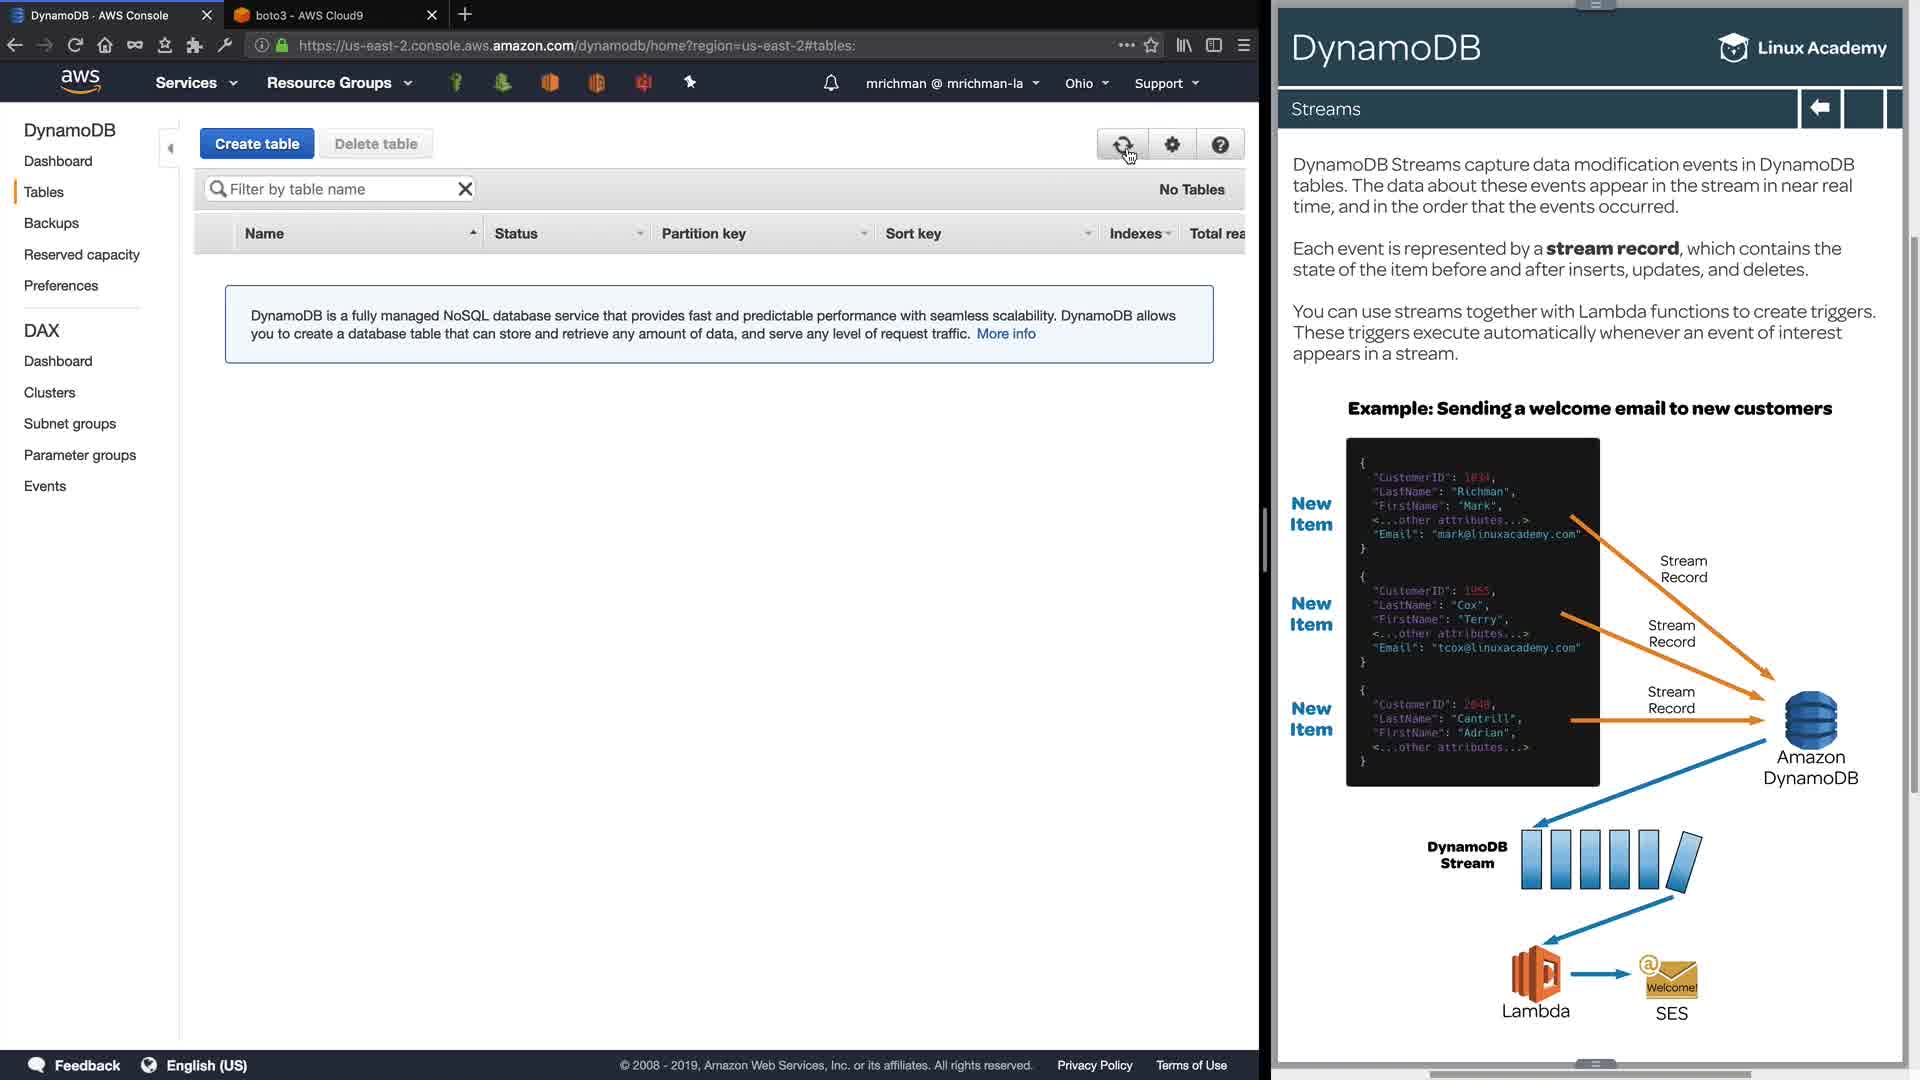Bookmark this page with the star icon
The width and height of the screenshot is (1920, 1080).
click(x=1151, y=45)
